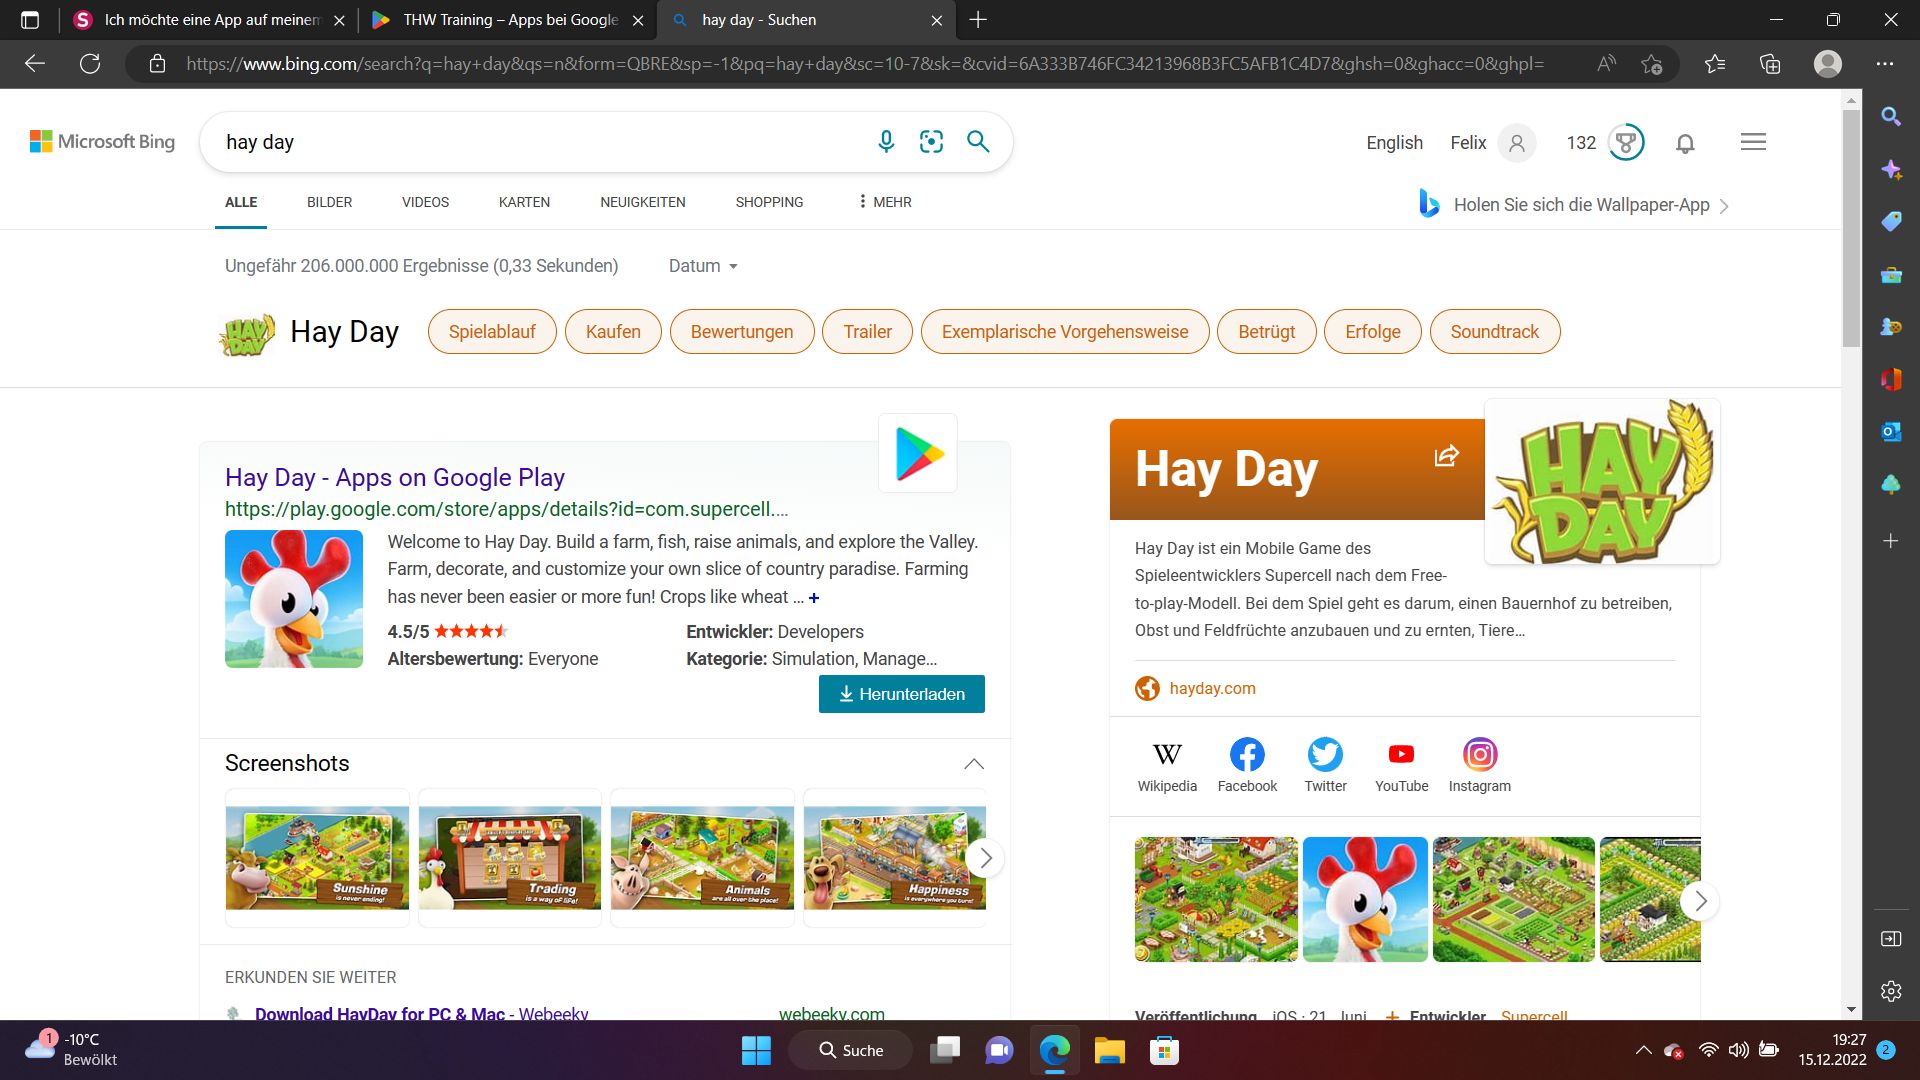
Task: Click the Bing Rewards trophy icon
Action: (1626, 143)
